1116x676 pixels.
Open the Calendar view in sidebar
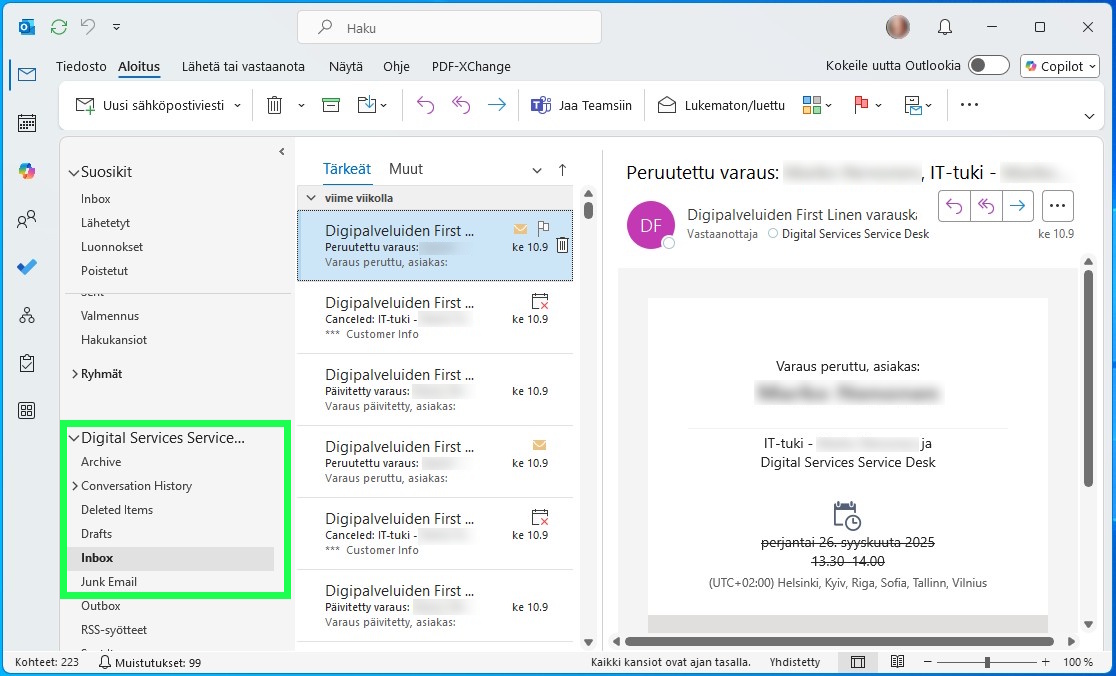pyautogui.click(x=27, y=123)
